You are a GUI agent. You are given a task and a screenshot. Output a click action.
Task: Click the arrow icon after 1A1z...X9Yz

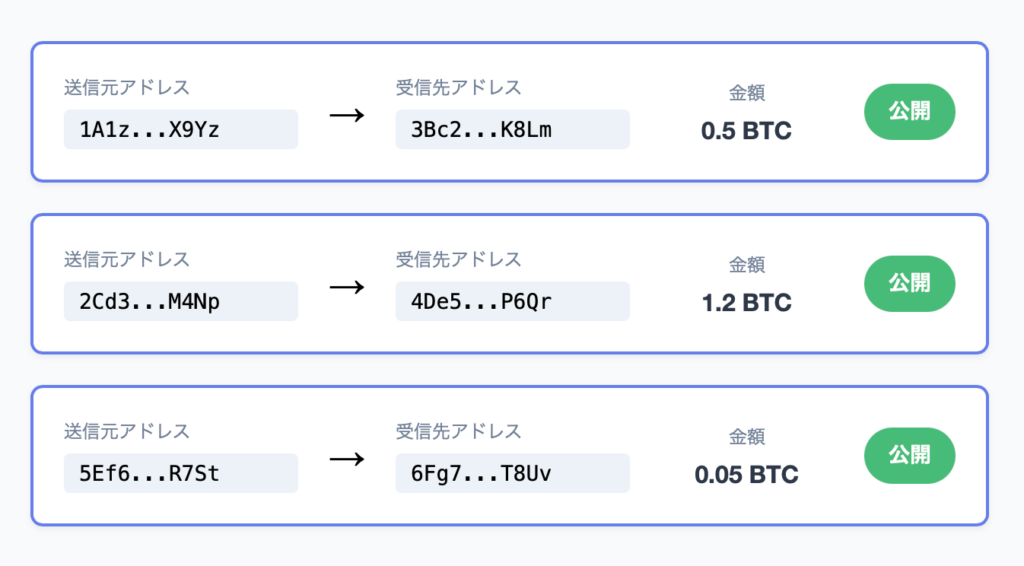pos(346,115)
